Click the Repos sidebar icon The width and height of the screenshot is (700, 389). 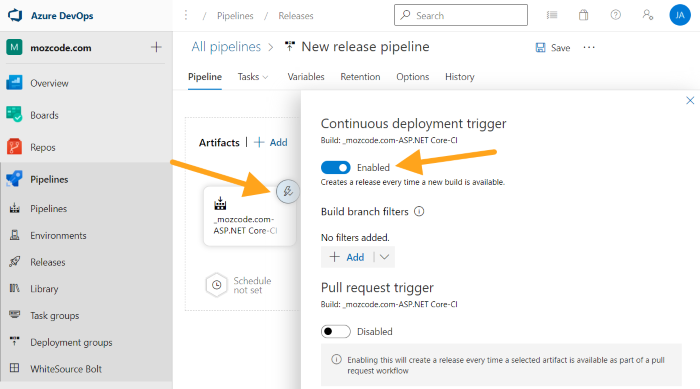tap(14, 147)
